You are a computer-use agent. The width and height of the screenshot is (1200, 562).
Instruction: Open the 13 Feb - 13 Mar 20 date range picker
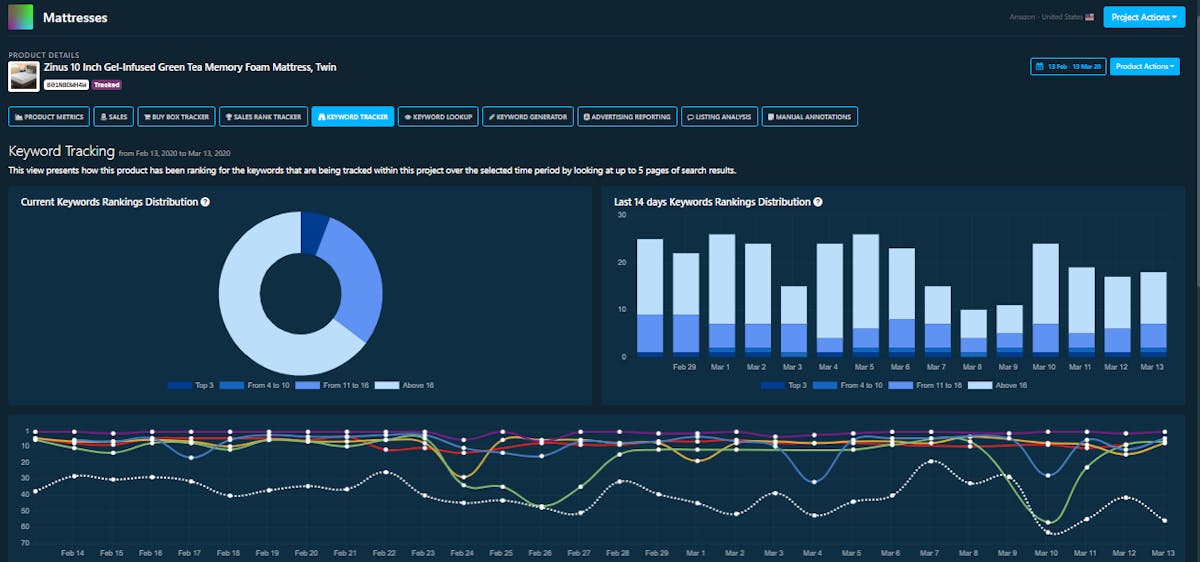1068,66
